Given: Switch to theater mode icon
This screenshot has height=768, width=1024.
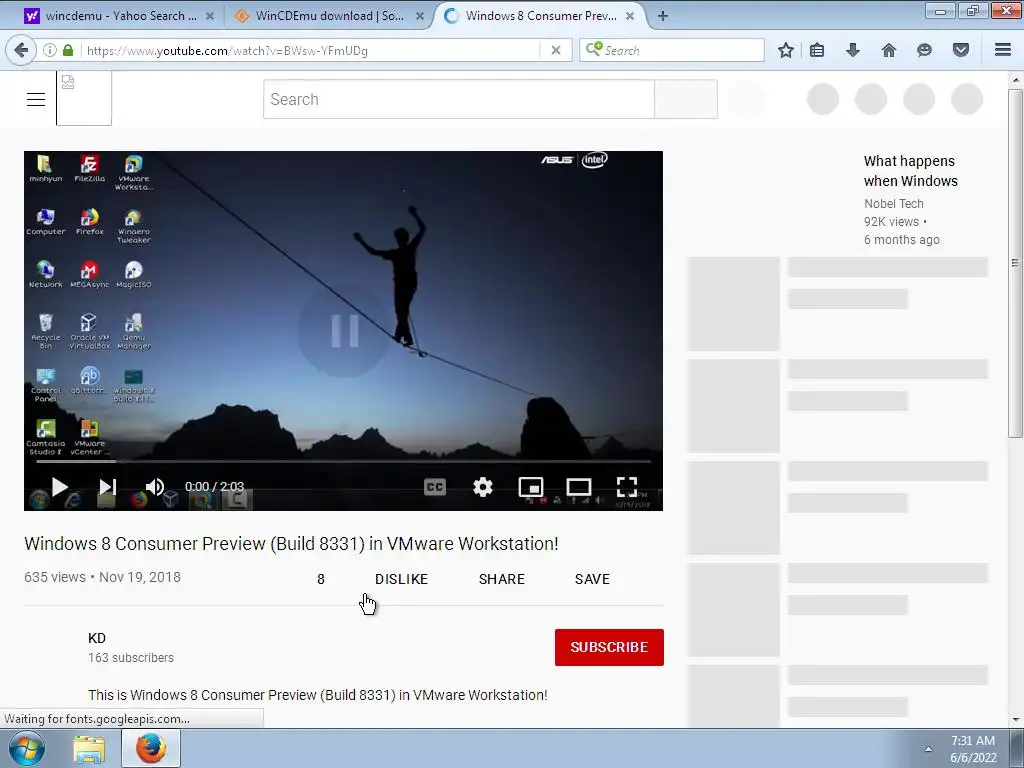Looking at the screenshot, I should click(579, 487).
